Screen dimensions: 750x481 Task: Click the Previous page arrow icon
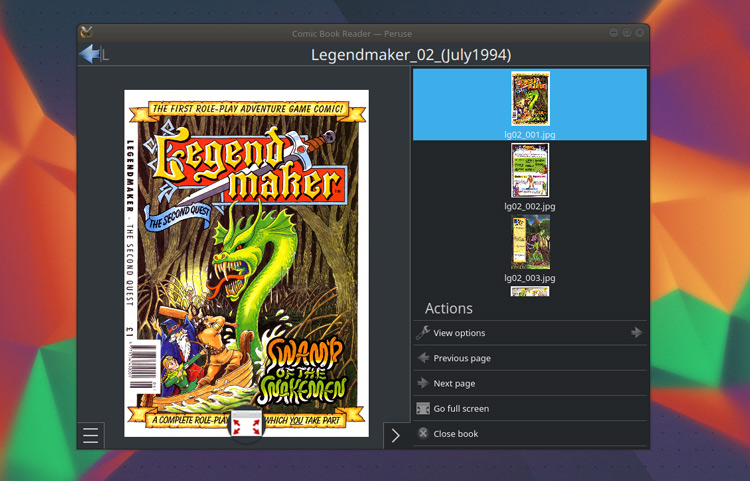[423, 358]
